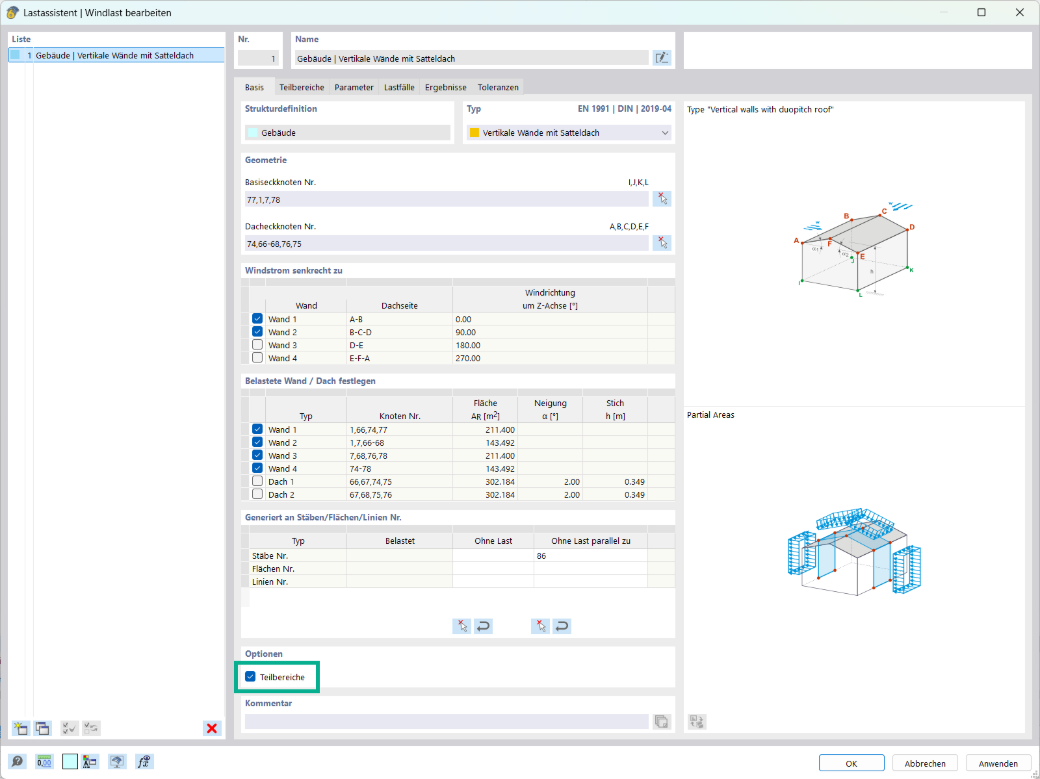Click the Abbrechen button
This screenshot has width=1040, height=779.
pyautogui.click(x=925, y=763)
